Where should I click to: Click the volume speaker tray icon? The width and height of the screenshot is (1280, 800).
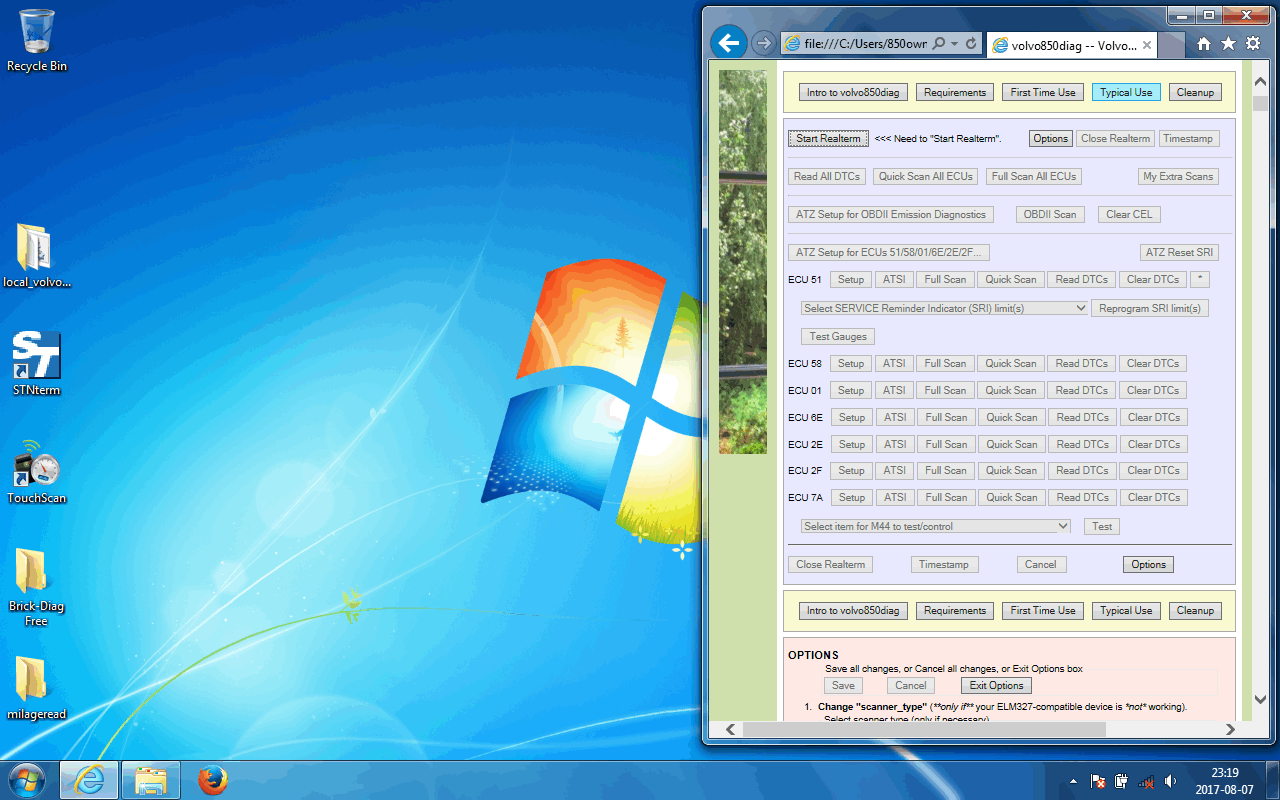[1170, 781]
